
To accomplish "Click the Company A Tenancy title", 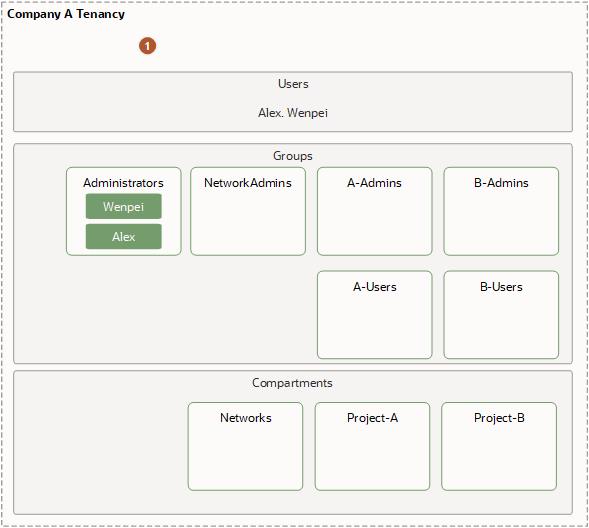I will tap(66, 14).
